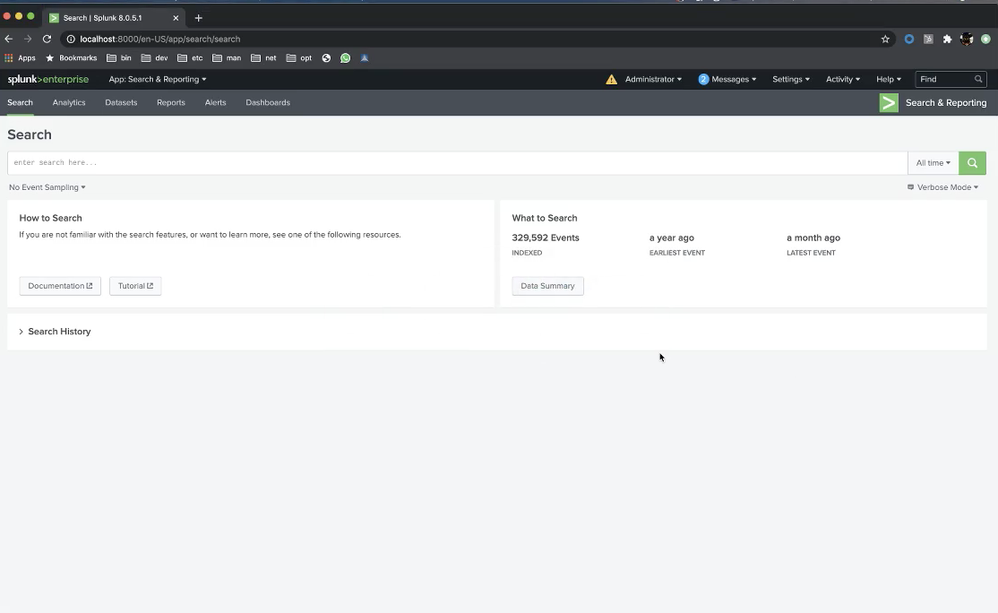
Task: View site information icon in address bar
Action: [71, 39]
